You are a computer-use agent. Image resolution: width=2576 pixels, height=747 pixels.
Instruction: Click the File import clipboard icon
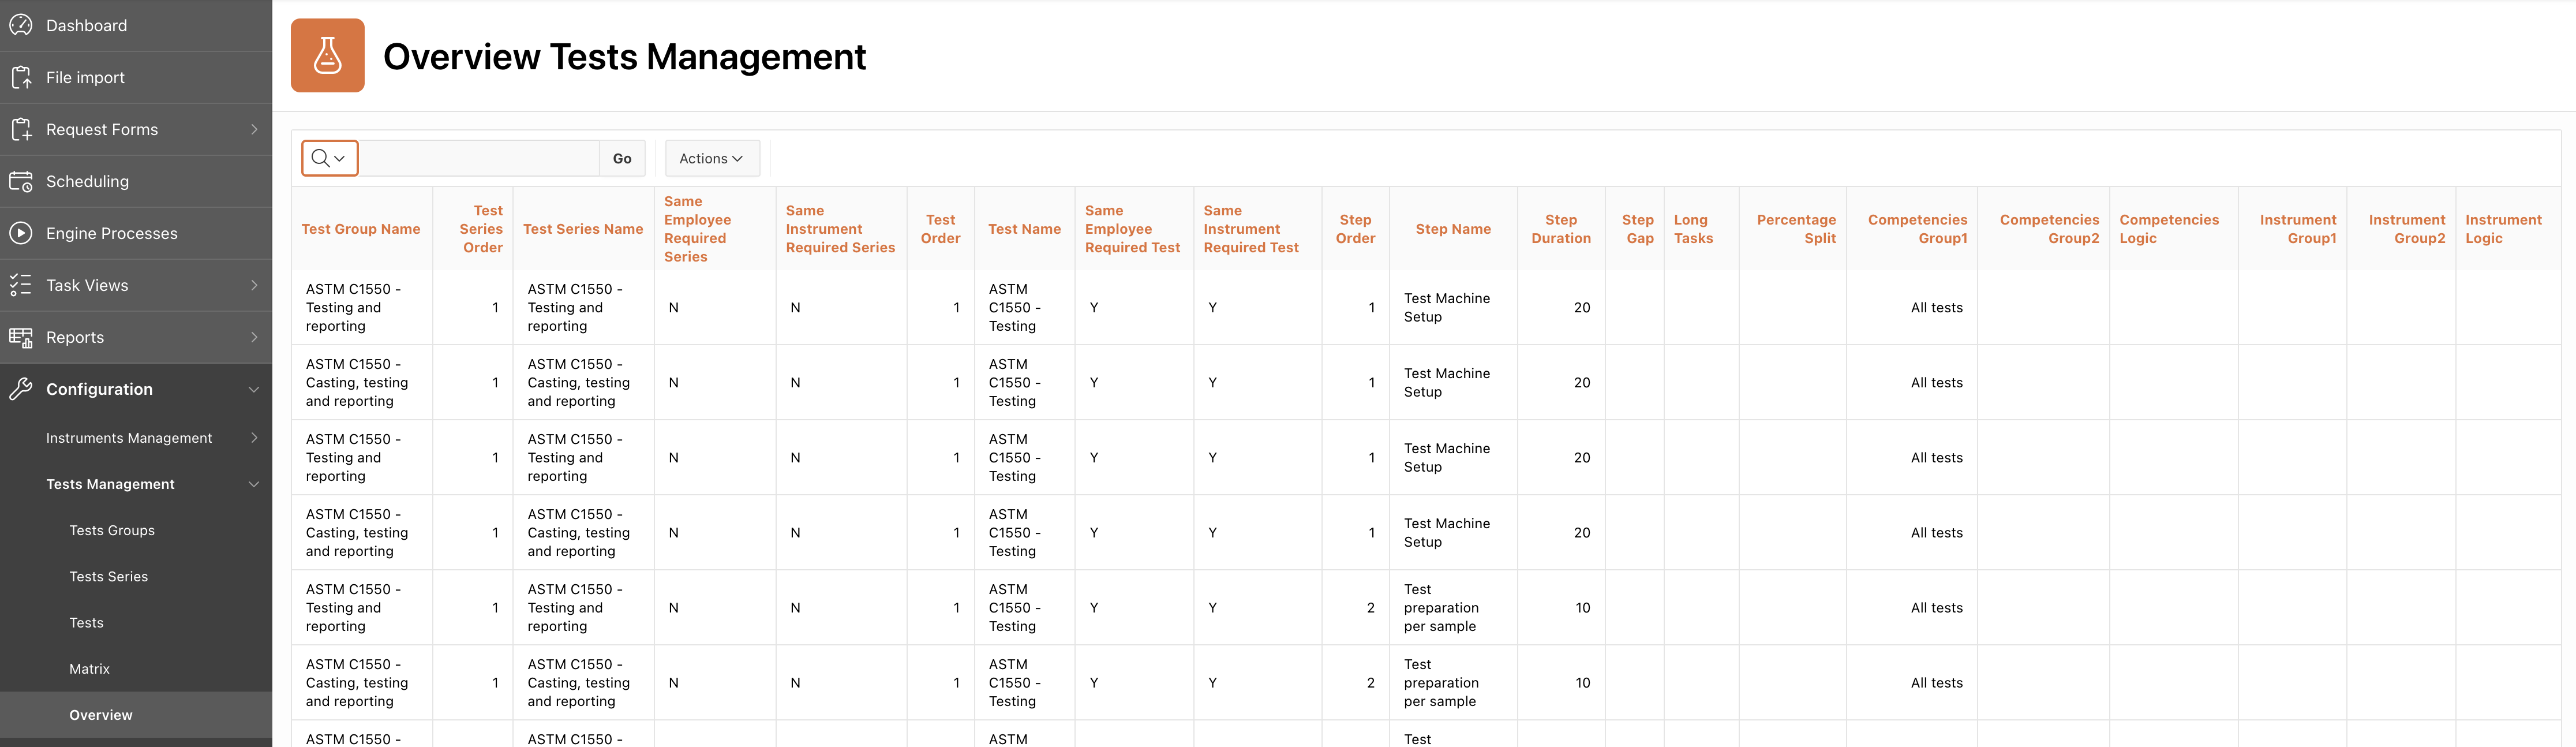[x=21, y=77]
